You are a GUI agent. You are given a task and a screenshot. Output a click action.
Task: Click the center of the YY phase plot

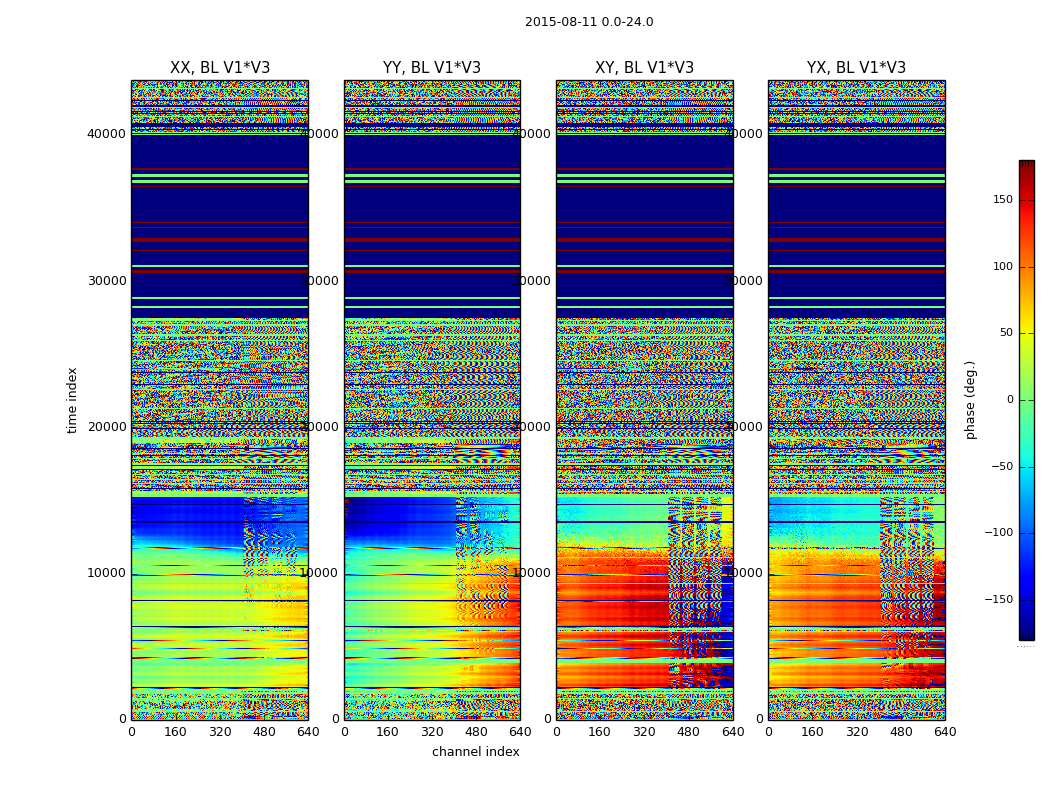[x=432, y=400]
